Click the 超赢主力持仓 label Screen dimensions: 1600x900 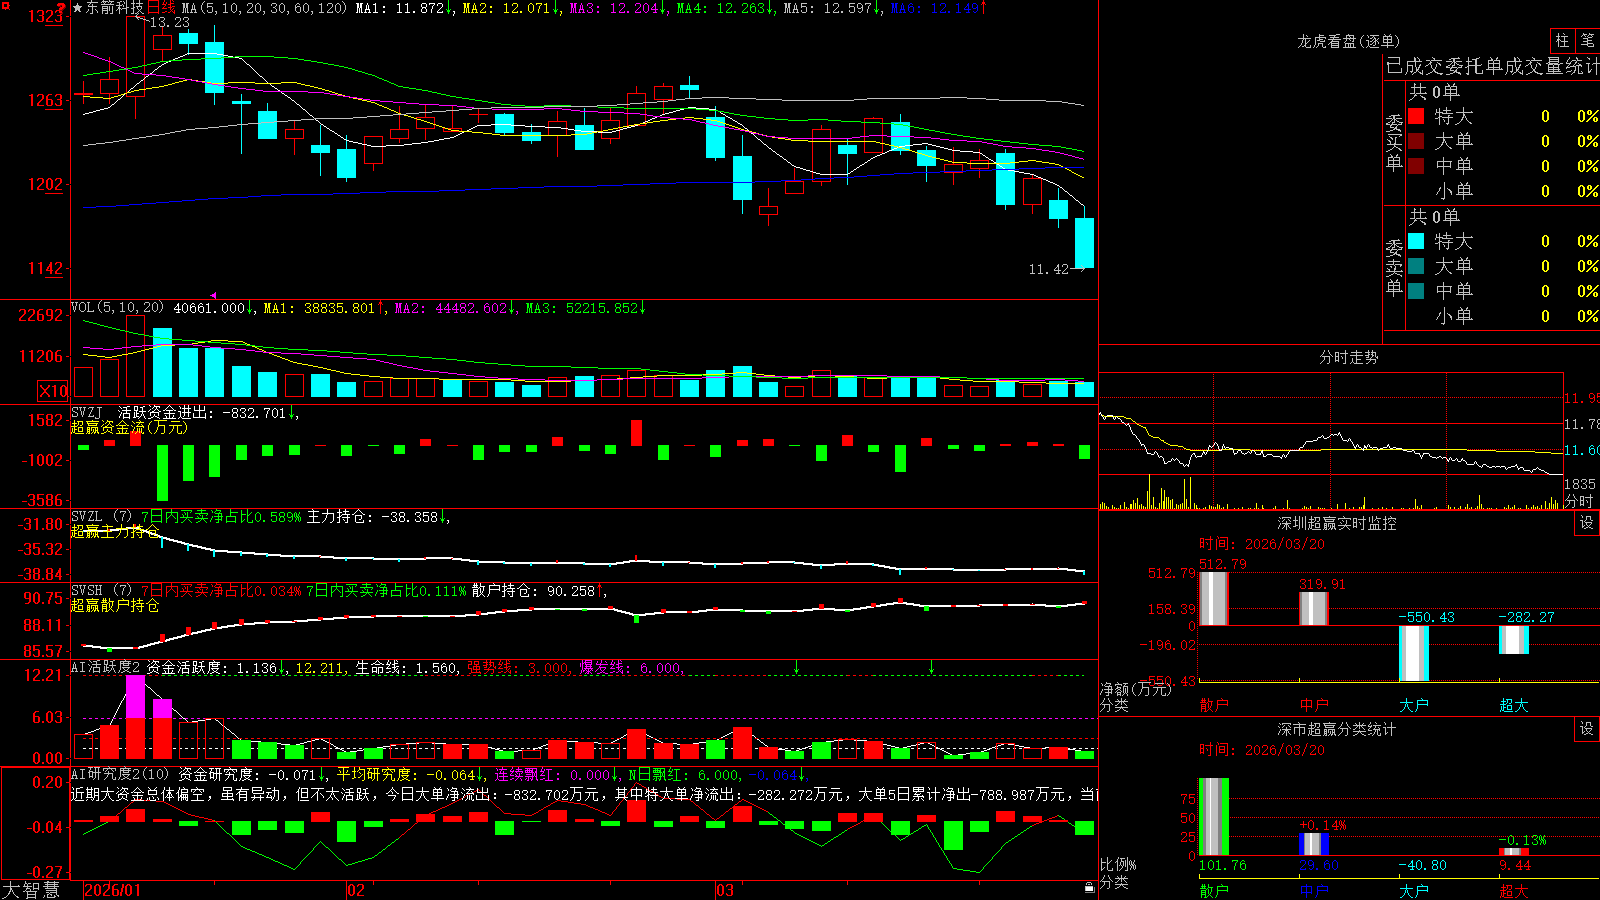(x=115, y=531)
